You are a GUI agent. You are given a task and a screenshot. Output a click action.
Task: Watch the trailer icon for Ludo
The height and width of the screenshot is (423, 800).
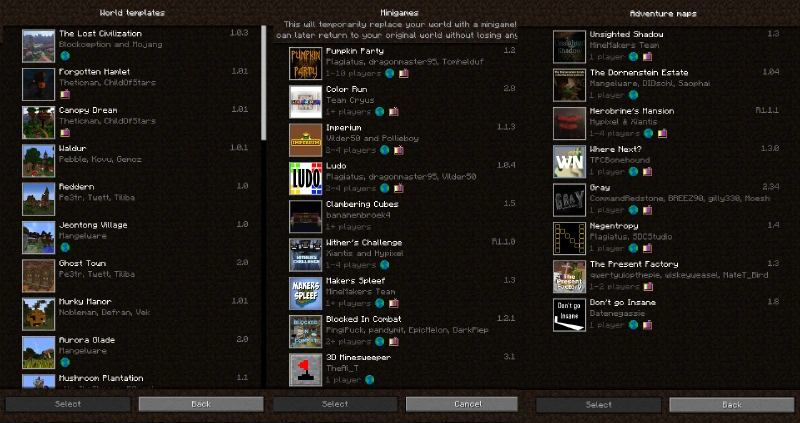click(398, 188)
